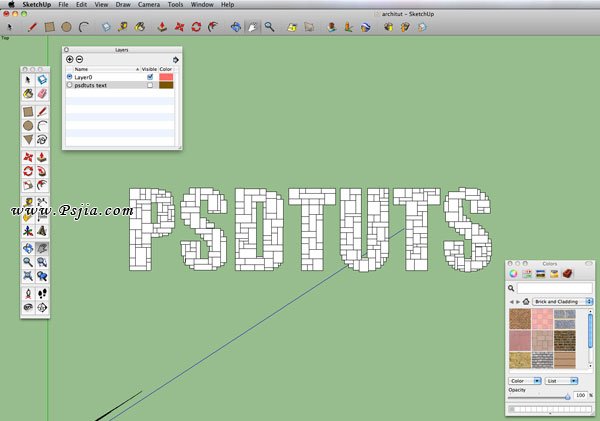Open the Color dropdown in Colors panel
Screen dimensions: 600x421
[524, 381]
